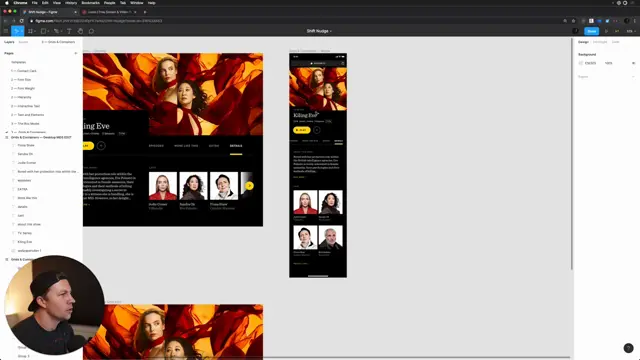Switch to the Assets tab
Viewport: 640px width, 360px height.
23,42
